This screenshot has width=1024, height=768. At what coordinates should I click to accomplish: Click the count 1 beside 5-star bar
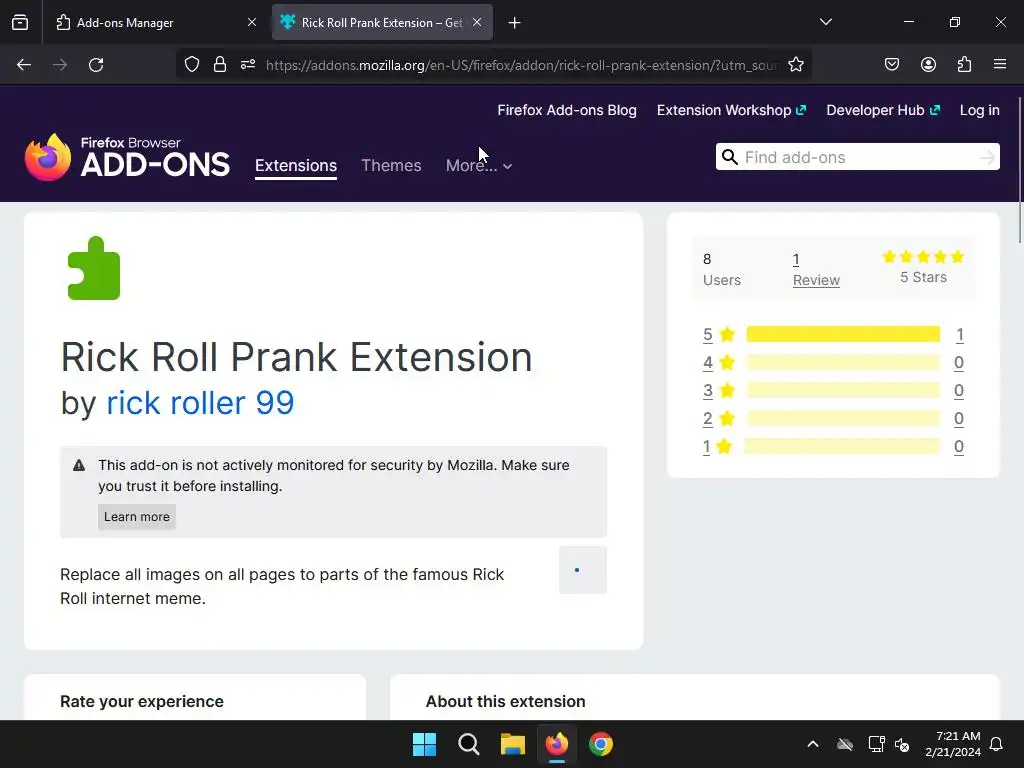pos(959,335)
